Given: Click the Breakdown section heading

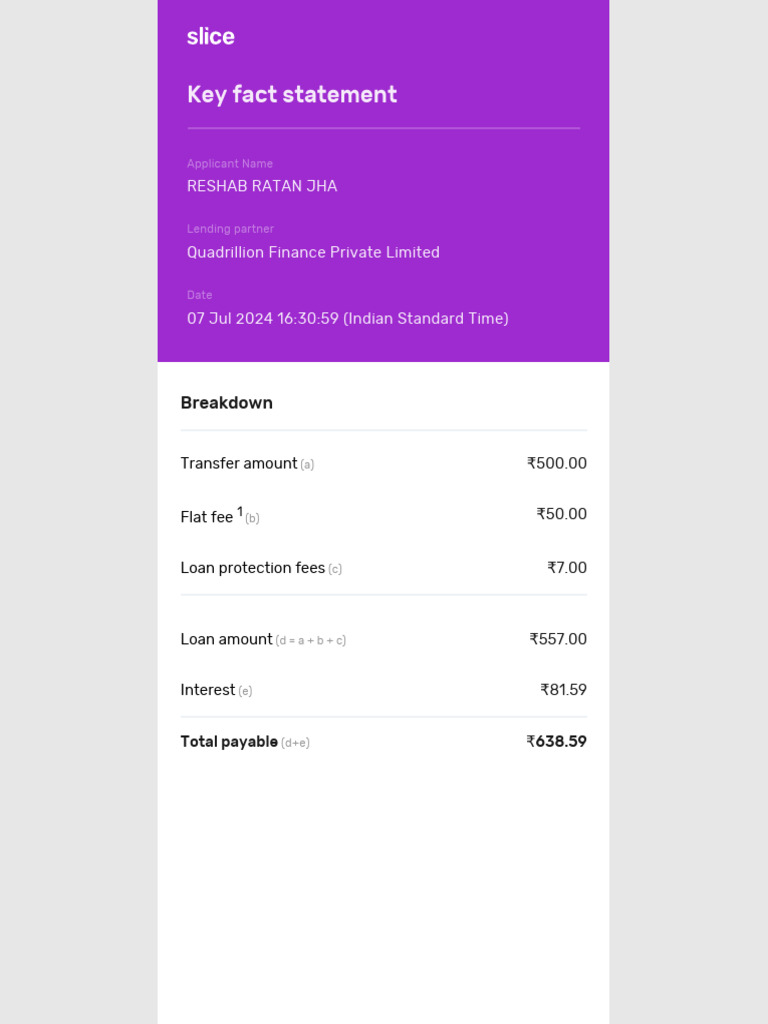Looking at the screenshot, I should [x=226, y=403].
